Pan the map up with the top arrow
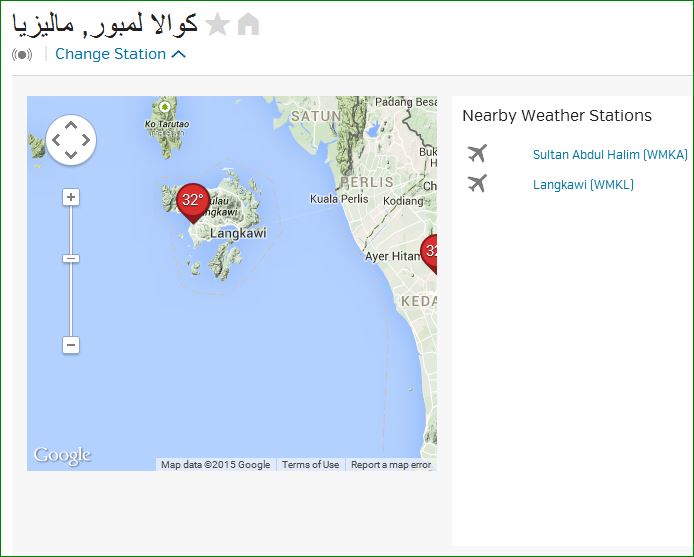This screenshot has height=557, width=694. 71,125
